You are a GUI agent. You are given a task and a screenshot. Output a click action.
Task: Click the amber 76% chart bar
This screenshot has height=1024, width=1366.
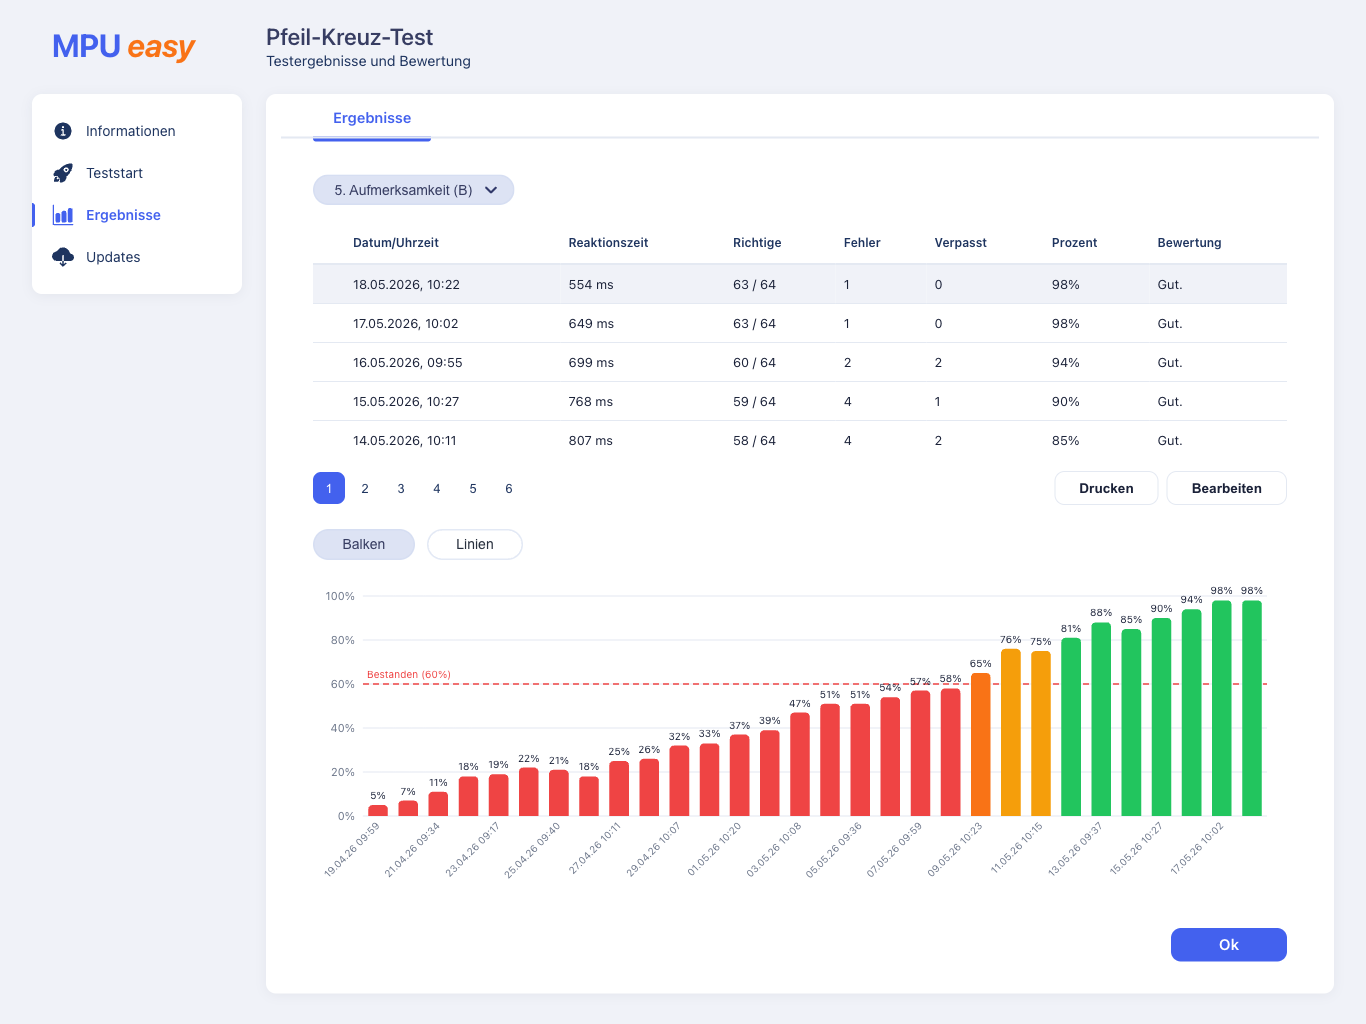(x=1011, y=732)
